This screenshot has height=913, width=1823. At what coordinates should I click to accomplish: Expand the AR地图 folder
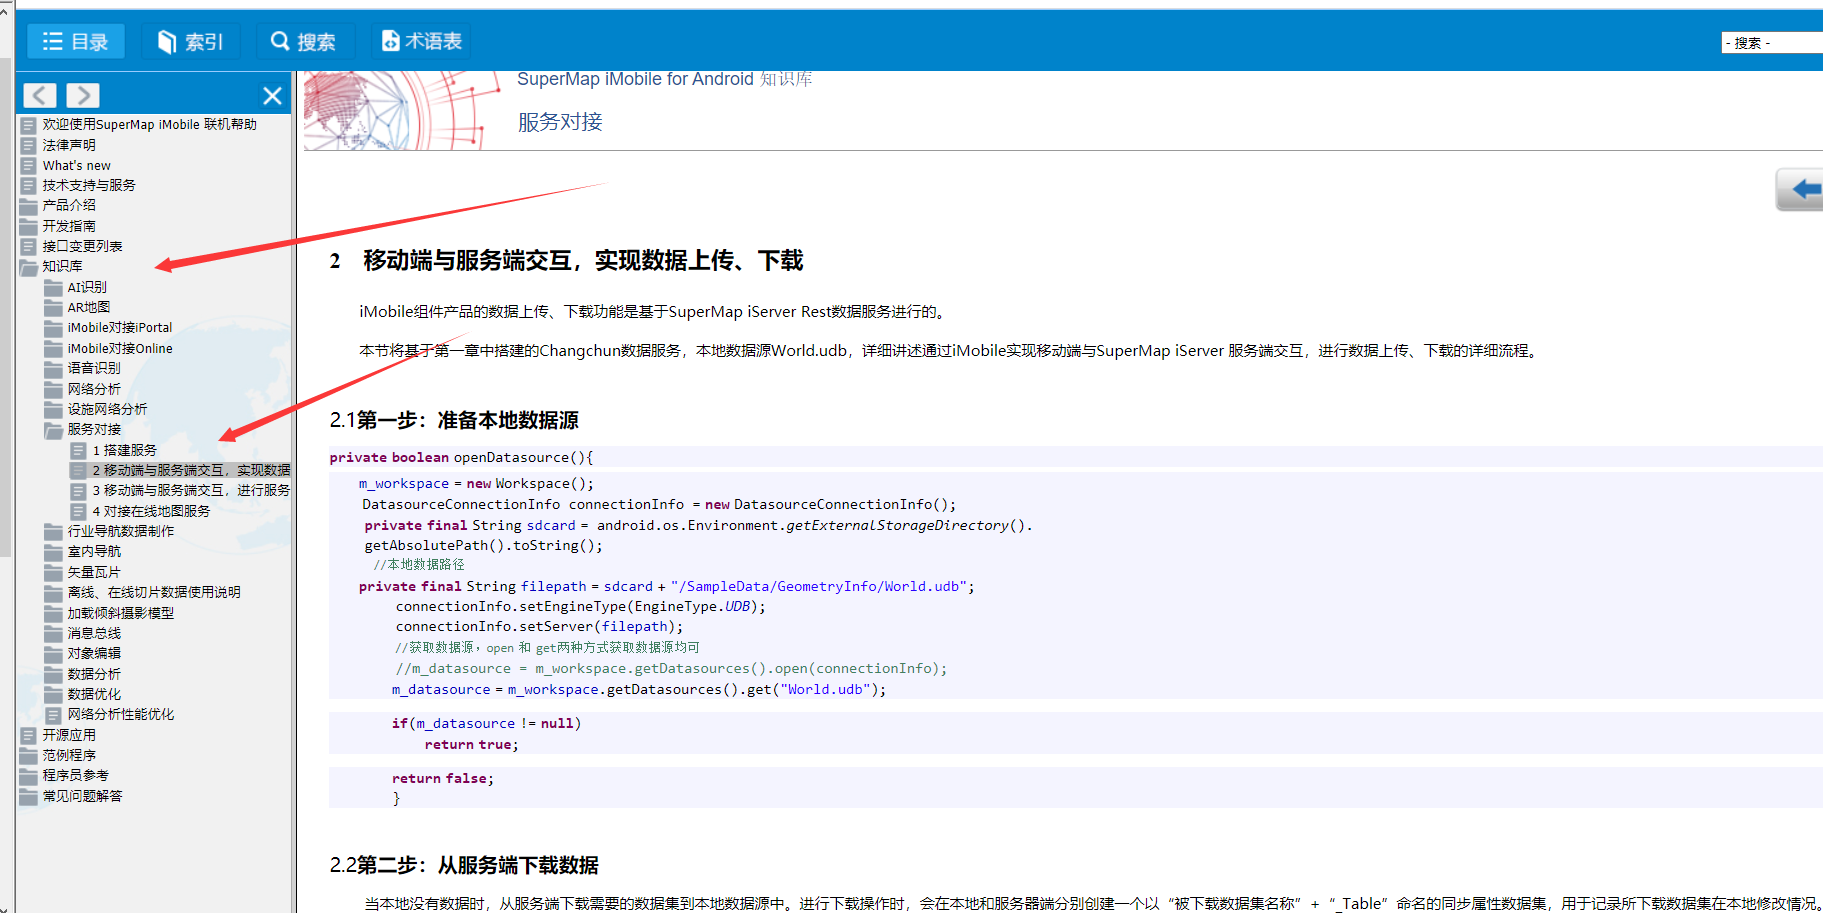pyautogui.click(x=88, y=307)
